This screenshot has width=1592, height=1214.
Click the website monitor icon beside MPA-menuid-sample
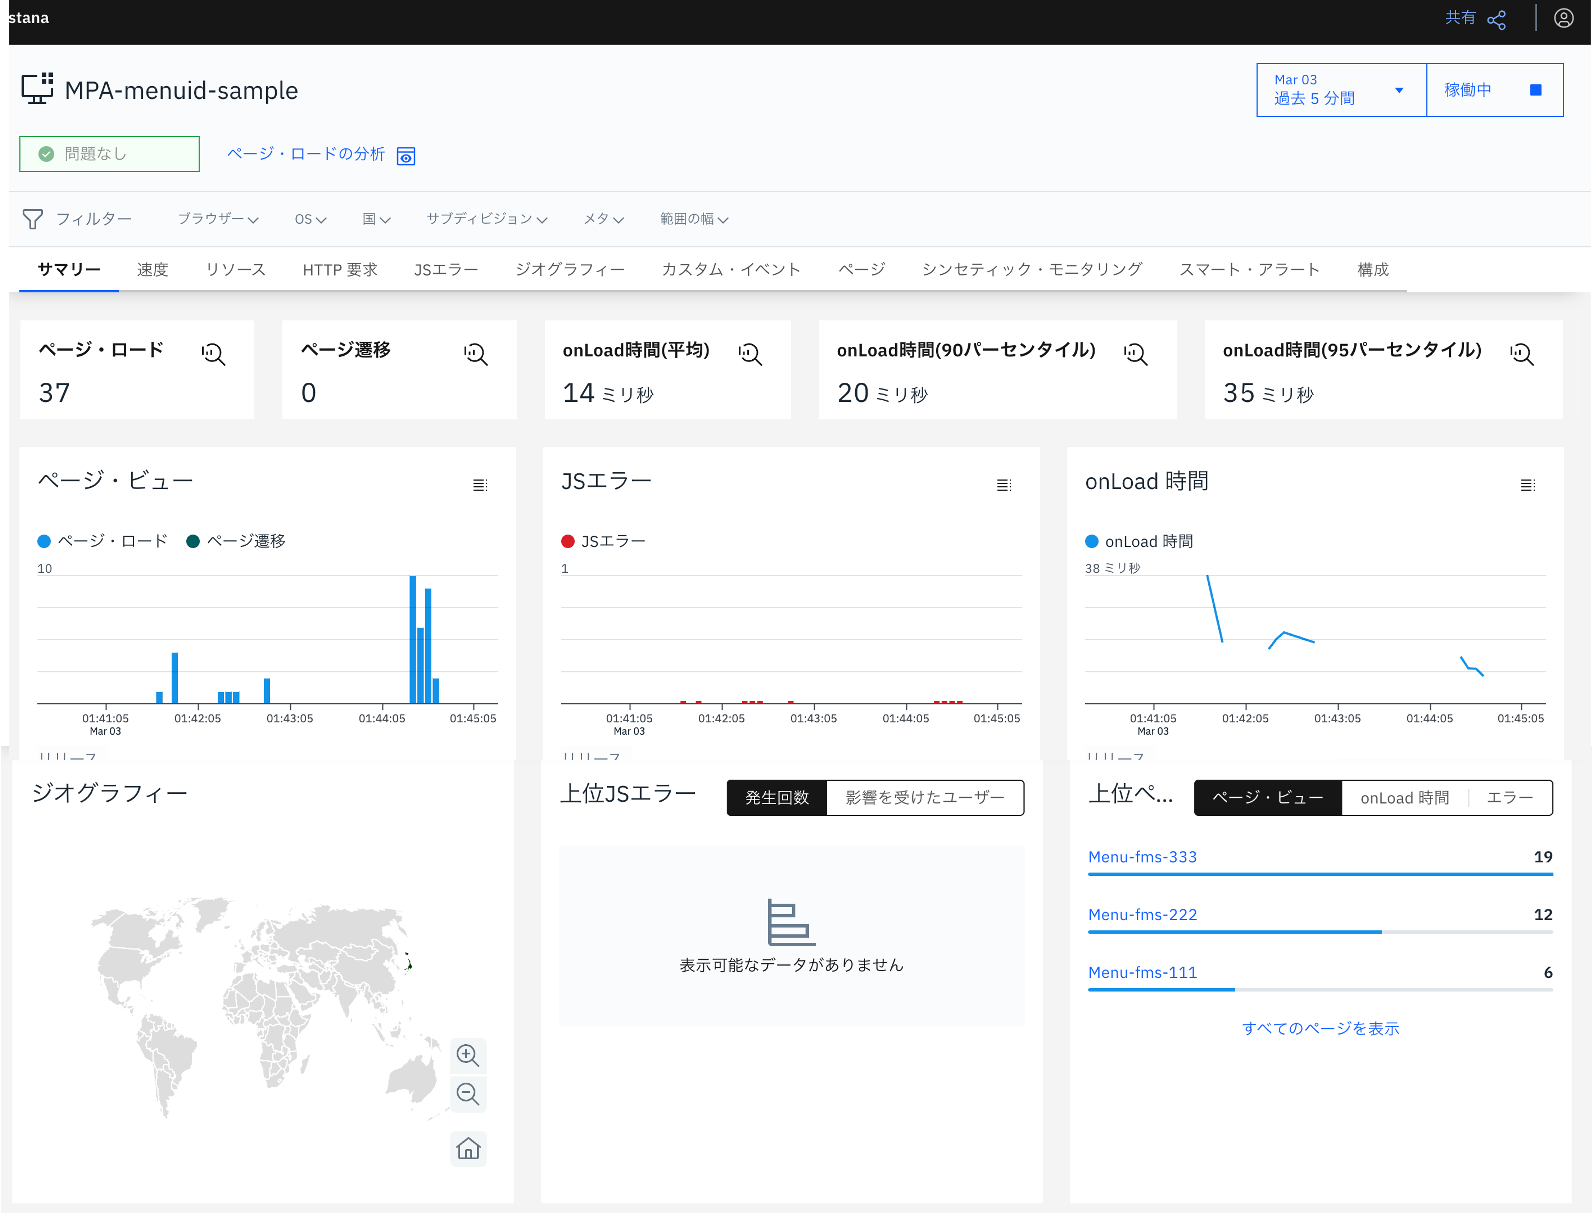pyautogui.click(x=38, y=89)
